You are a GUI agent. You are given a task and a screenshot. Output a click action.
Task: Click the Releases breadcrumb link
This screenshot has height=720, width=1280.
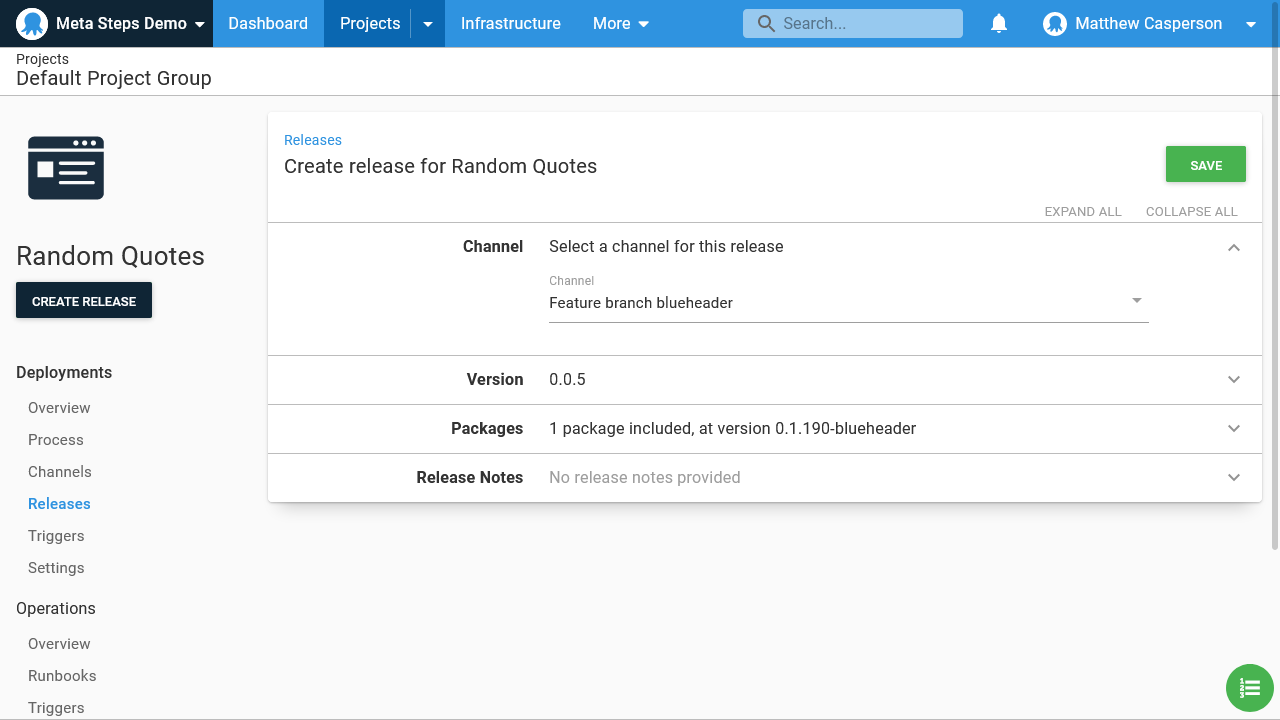[313, 140]
